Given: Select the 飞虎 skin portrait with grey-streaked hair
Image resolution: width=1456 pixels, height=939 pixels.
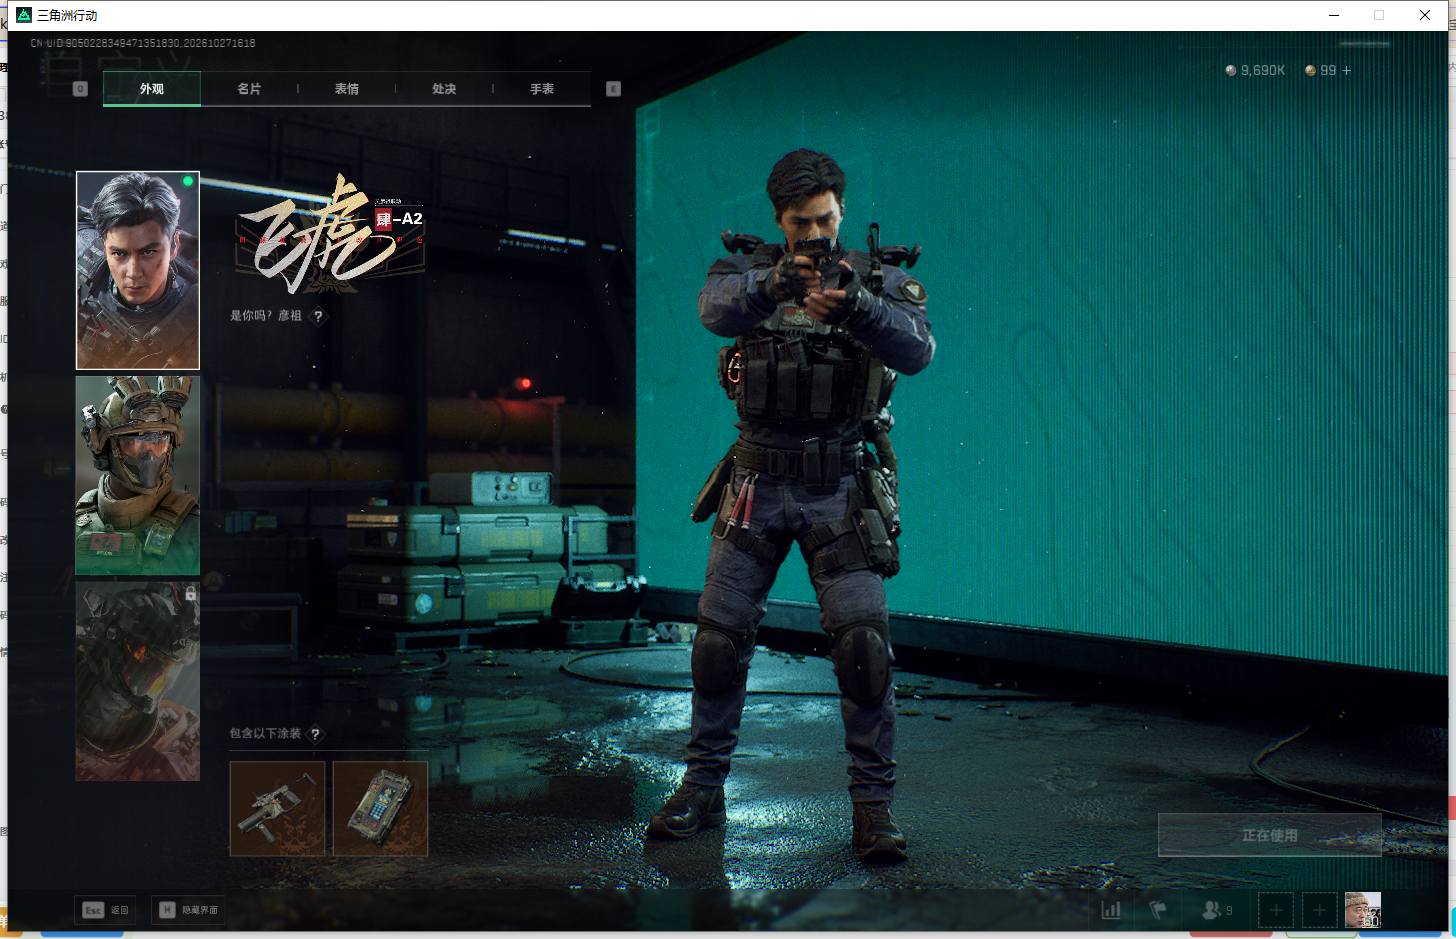Looking at the screenshot, I should tap(138, 270).
